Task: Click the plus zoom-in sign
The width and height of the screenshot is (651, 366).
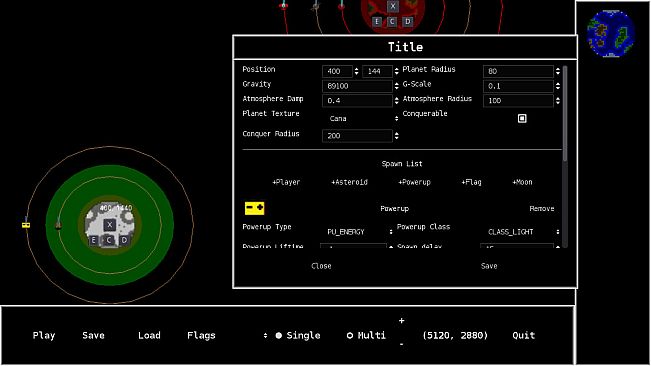Action: pyautogui.click(x=401, y=320)
